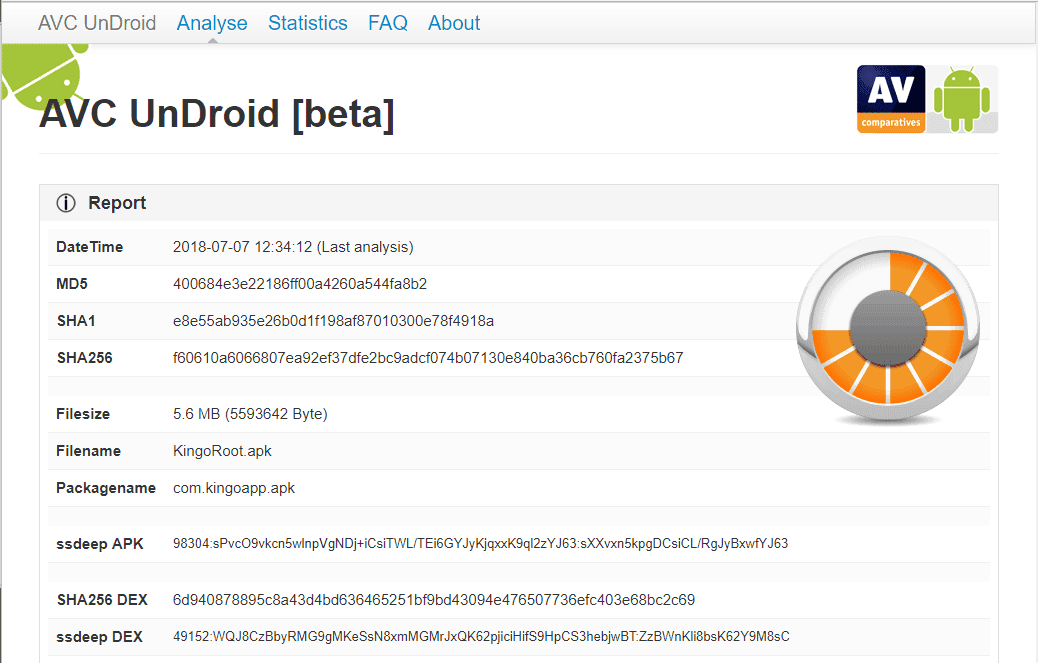Image resolution: width=1038 pixels, height=663 pixels.
Task: Select the Filesize value 5.6 MB
Action: click(x=250, y=414)
